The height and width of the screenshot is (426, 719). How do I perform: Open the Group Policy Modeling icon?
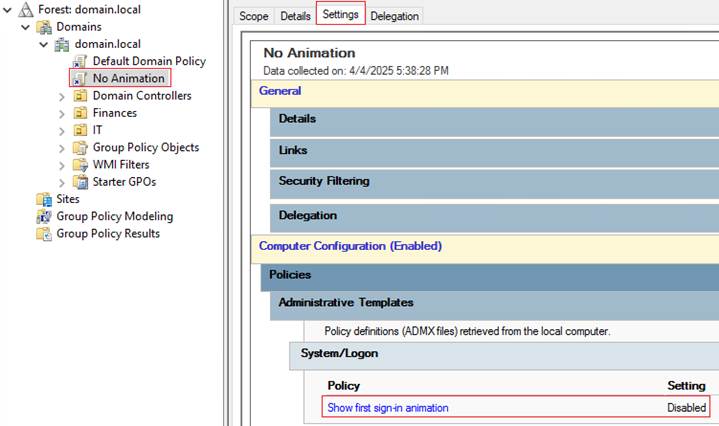[44, 216]
